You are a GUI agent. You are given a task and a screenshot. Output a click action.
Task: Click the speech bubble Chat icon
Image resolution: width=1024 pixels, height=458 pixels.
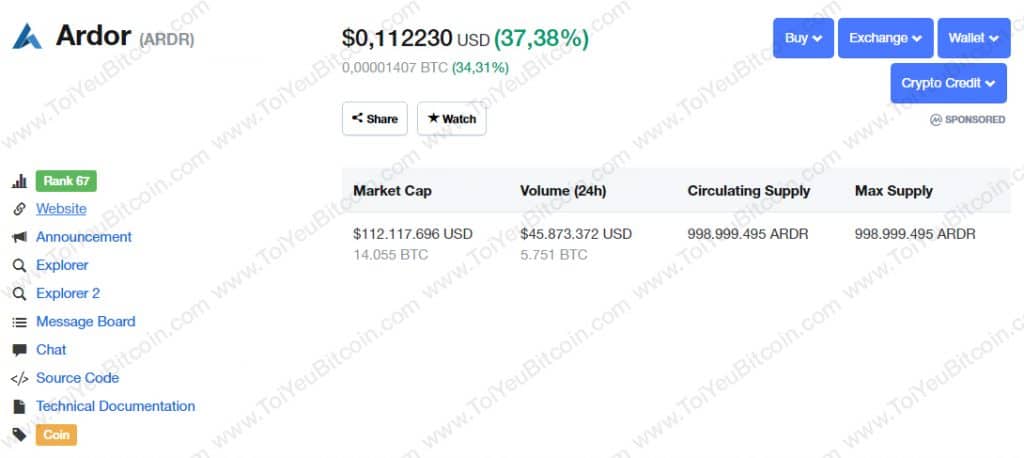[x=19, y=350]
